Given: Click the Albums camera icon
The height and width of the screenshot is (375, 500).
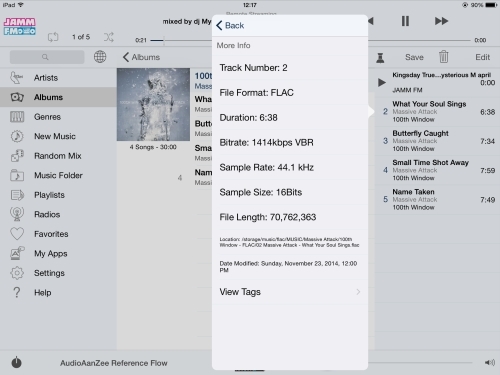Looking at the screenshot, I should (17, 97).
